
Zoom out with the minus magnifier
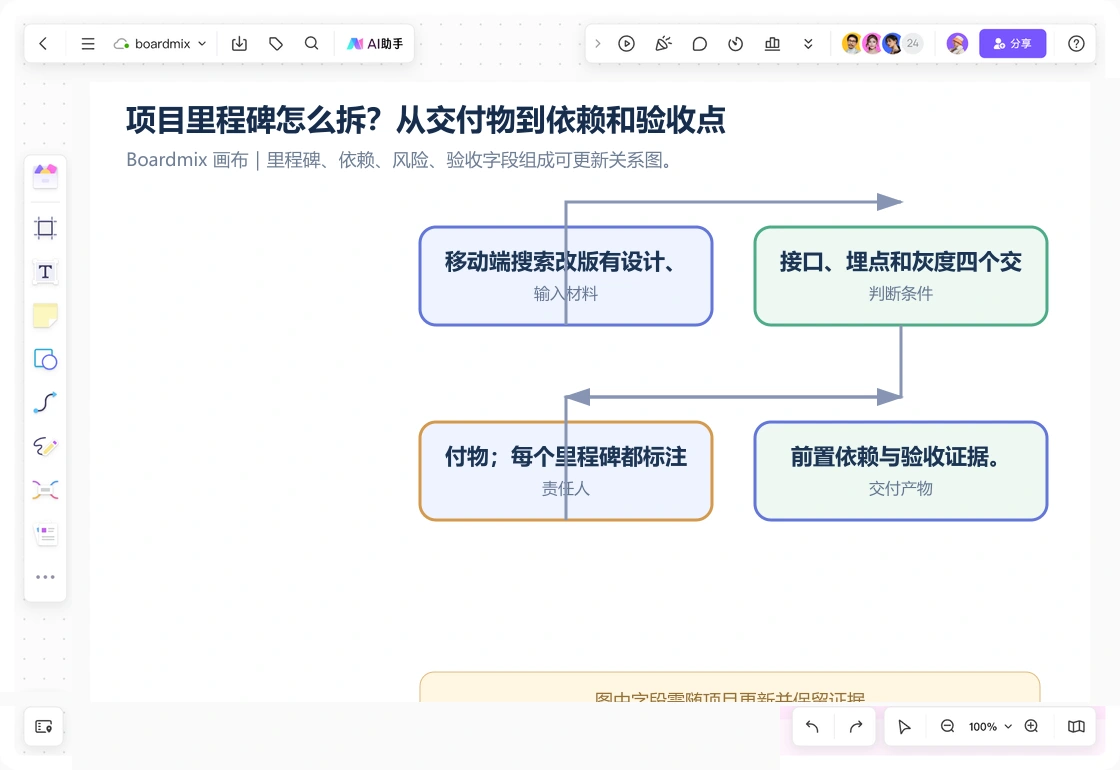[947, 726]
